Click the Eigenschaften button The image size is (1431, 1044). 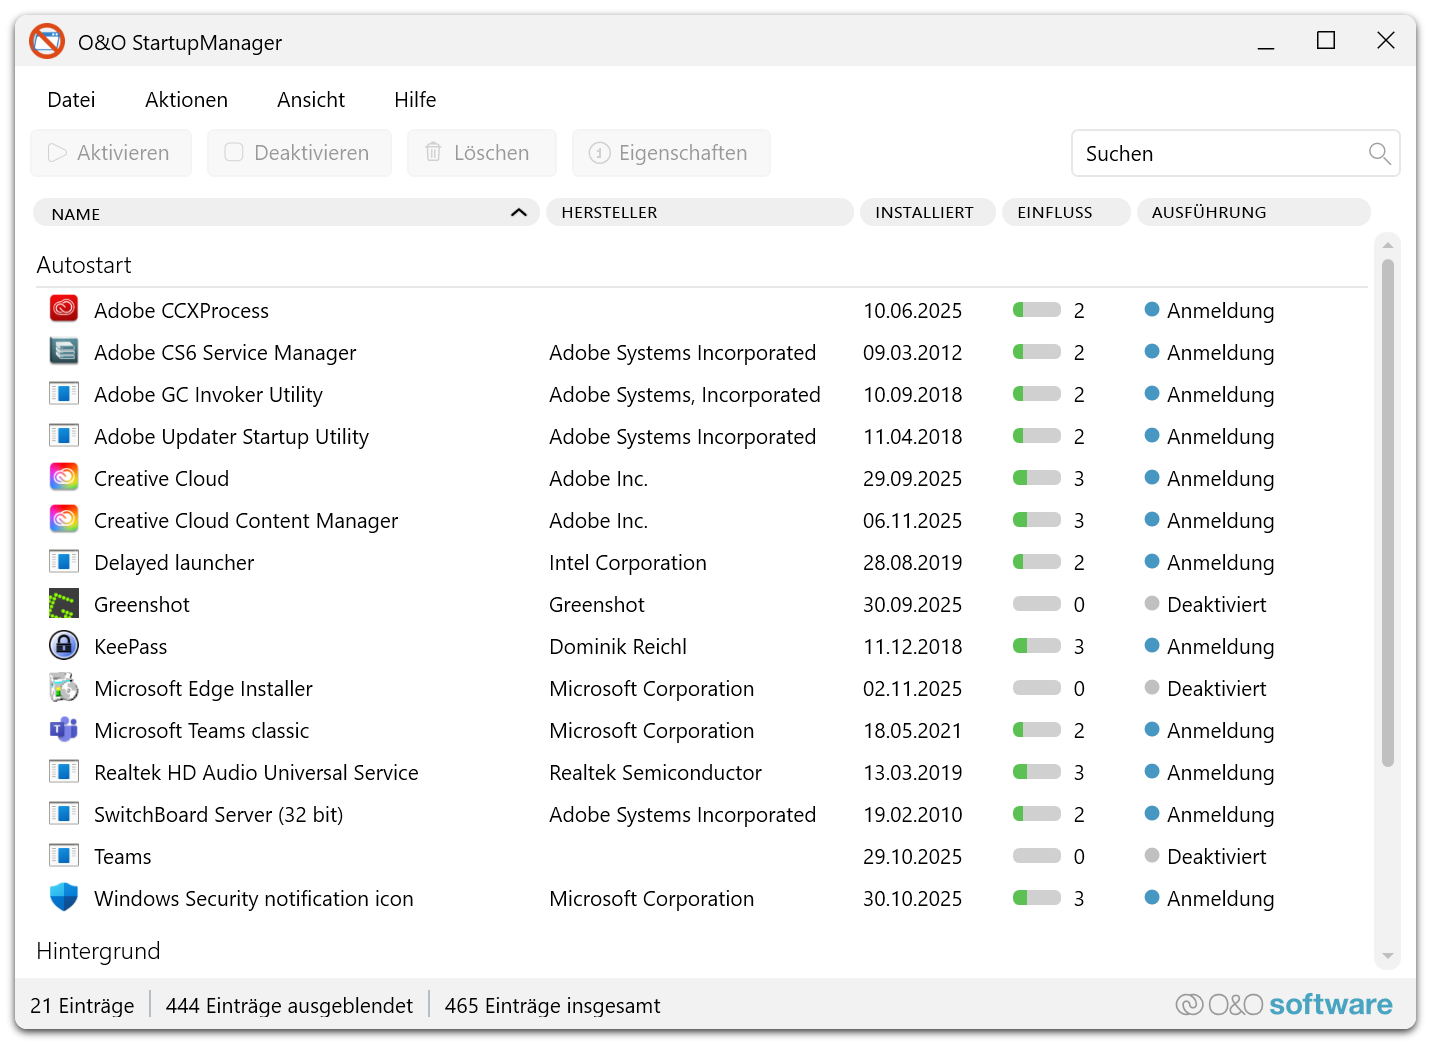pyautogui.click(x=671, y=153)
